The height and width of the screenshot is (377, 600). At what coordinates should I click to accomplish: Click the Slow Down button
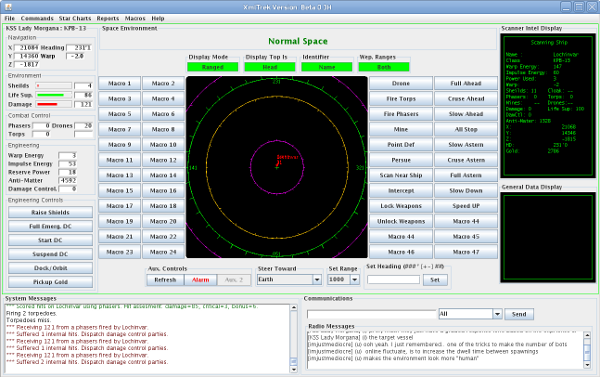coord(466,191)
